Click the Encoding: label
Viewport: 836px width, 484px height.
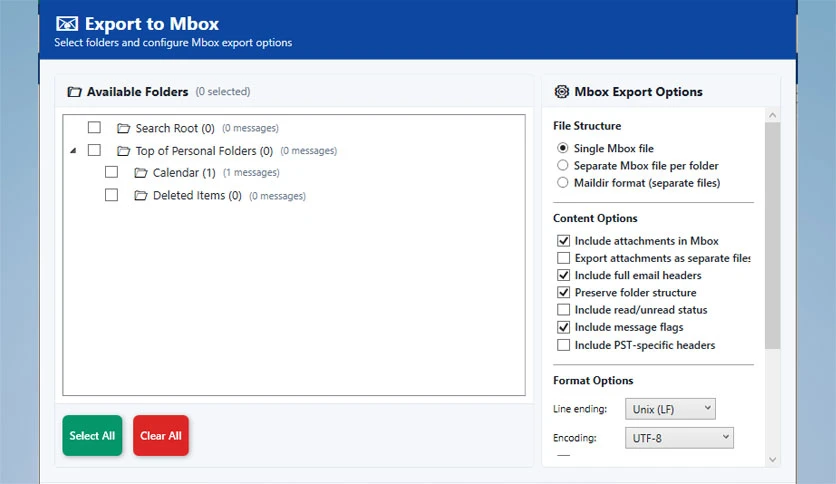[x=575, y=438]
